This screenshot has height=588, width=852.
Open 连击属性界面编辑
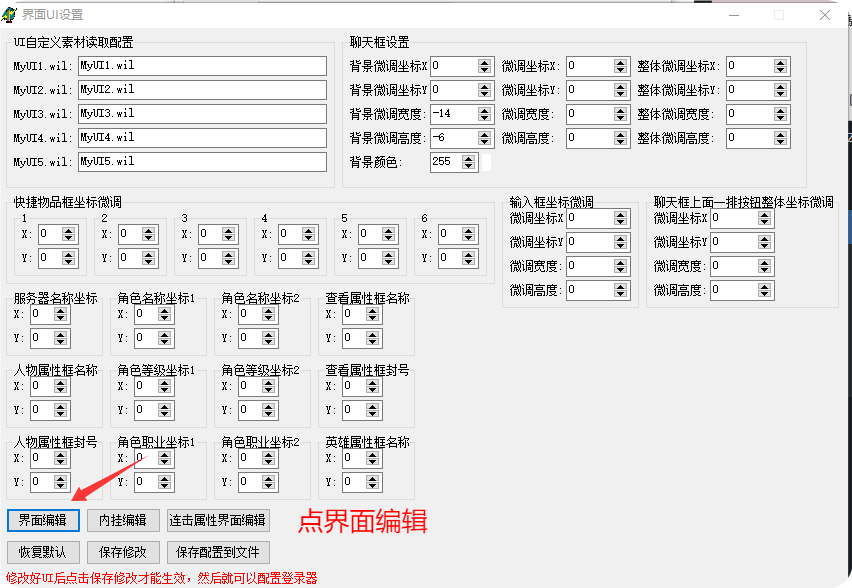[218, 520]
